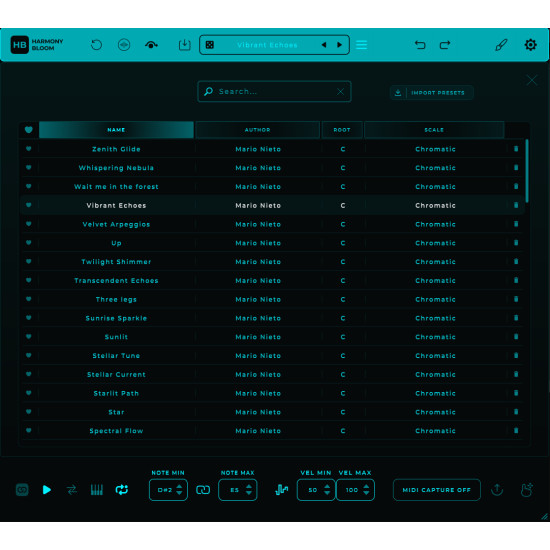550x550 pixels.
Task: Select the Star preset row
Action: point(272,412)
